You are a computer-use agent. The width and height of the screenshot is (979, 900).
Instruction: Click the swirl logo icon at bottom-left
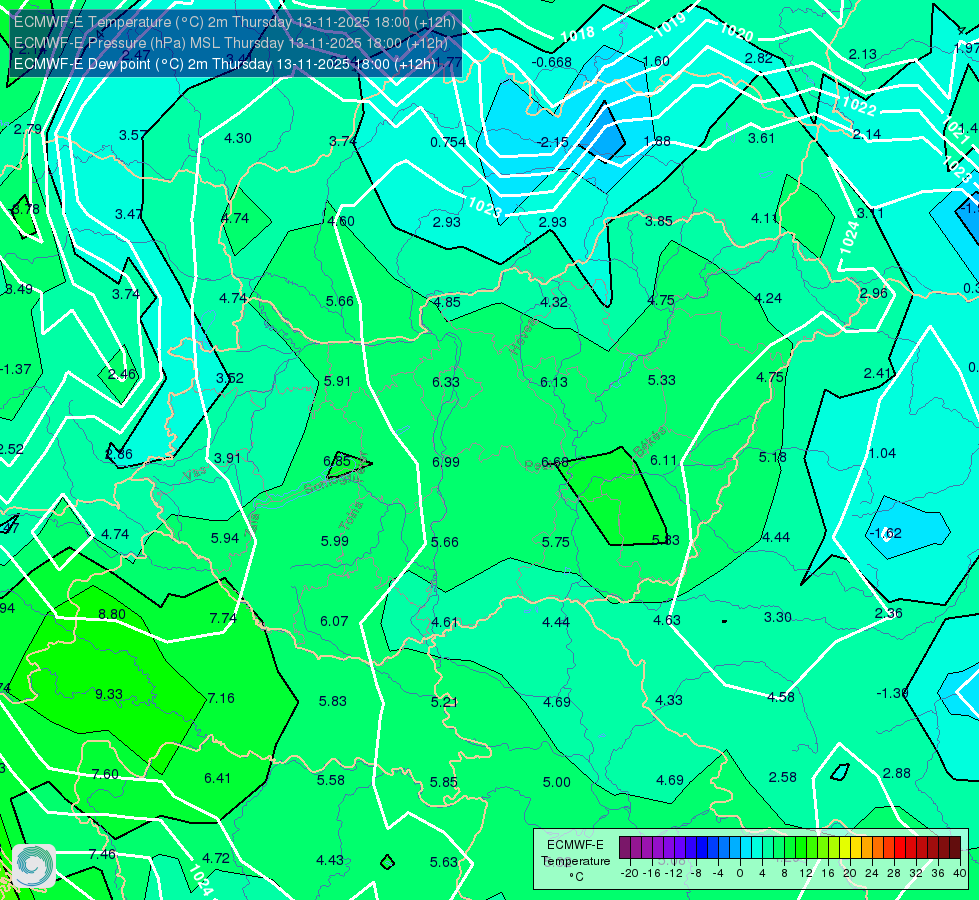point(34,866)
